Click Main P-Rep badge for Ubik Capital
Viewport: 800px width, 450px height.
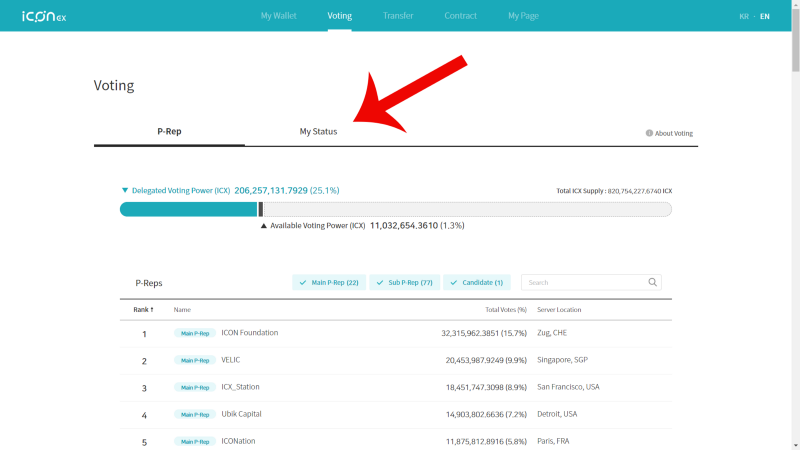click(195, 414)
